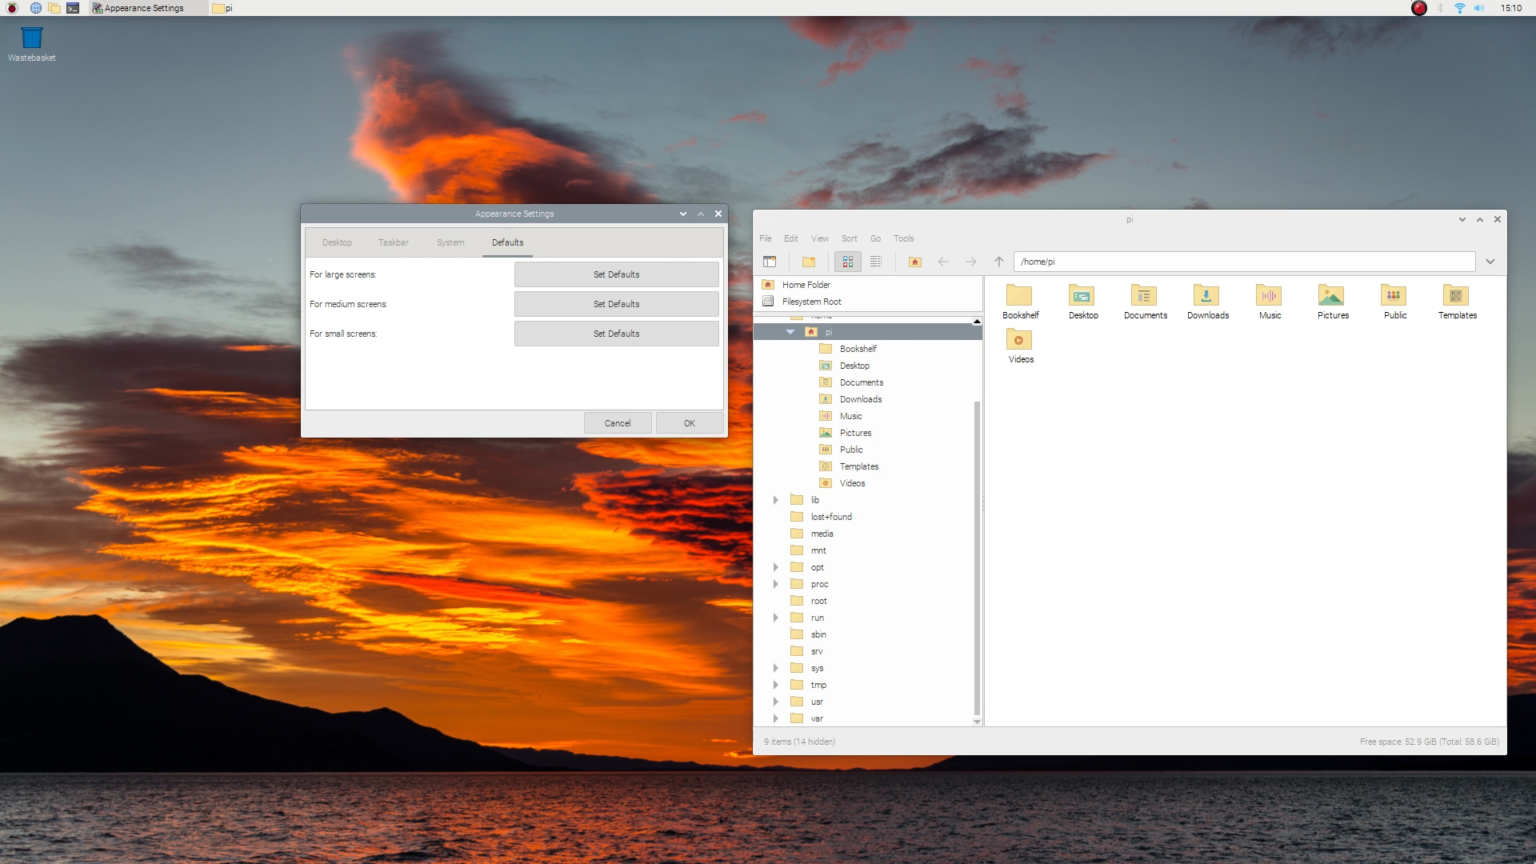Switch file view to detailed list mode
This screenshot has width=1536, height=864.
click(876, 261)
